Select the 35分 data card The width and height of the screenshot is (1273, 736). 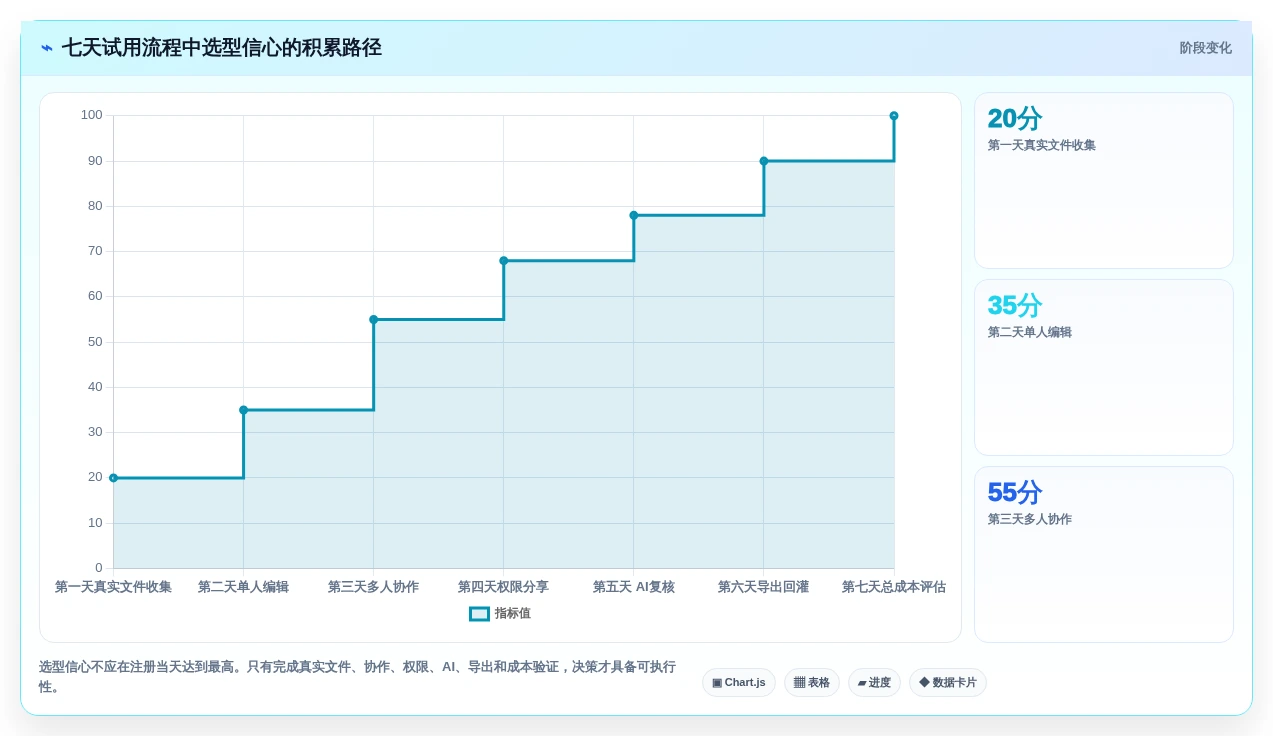(x=1104, y=368)
